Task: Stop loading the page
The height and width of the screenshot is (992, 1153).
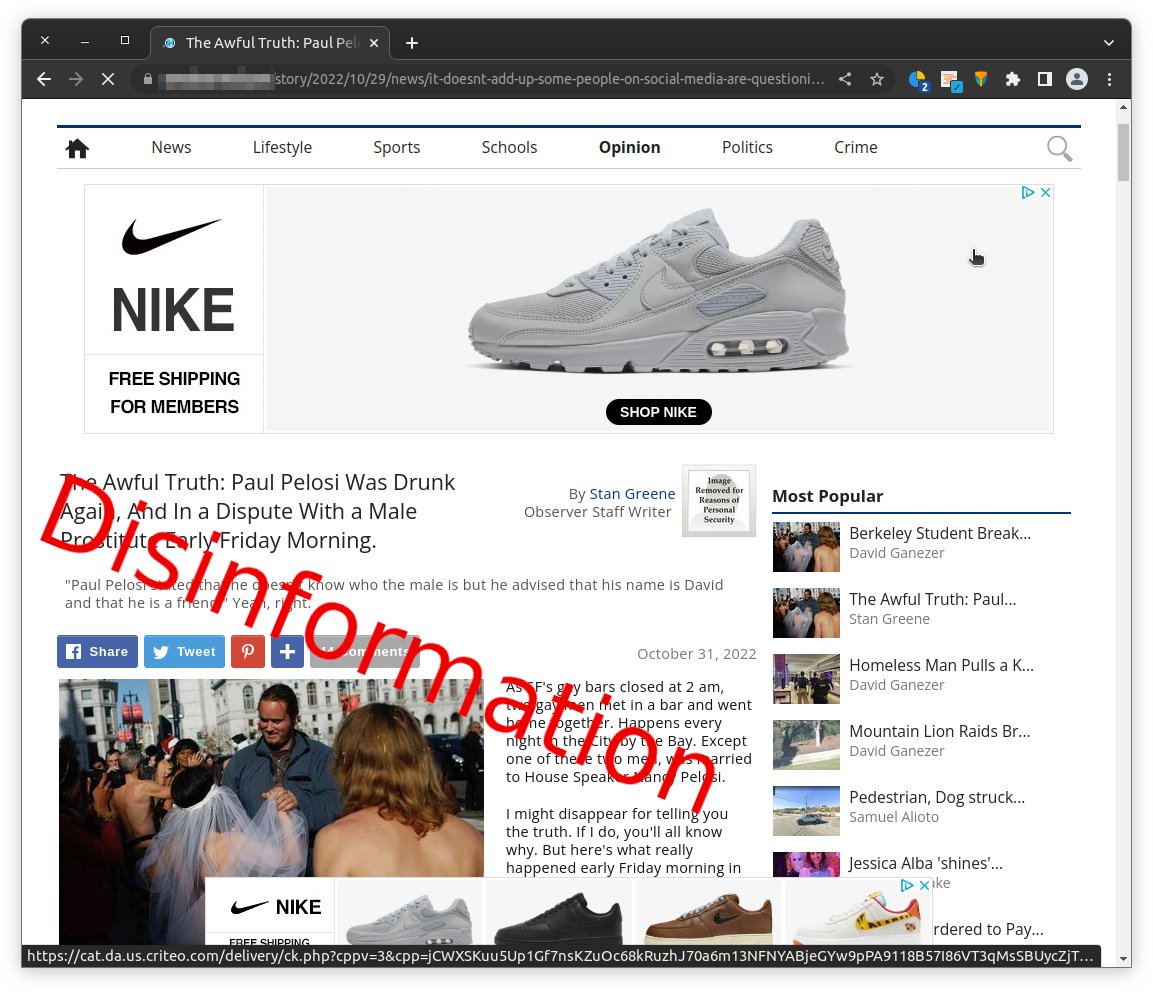Action: tap(107, 79)
